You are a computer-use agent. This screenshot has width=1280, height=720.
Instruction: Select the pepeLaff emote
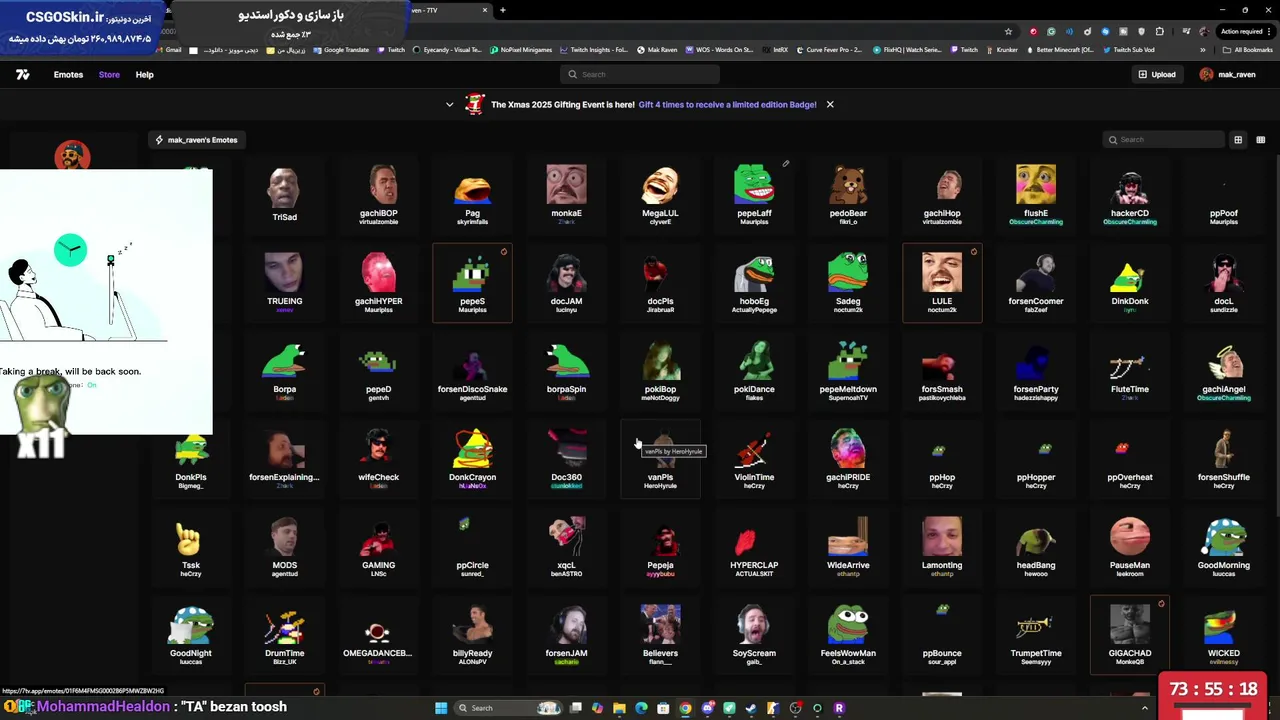(x=754, y=195)
